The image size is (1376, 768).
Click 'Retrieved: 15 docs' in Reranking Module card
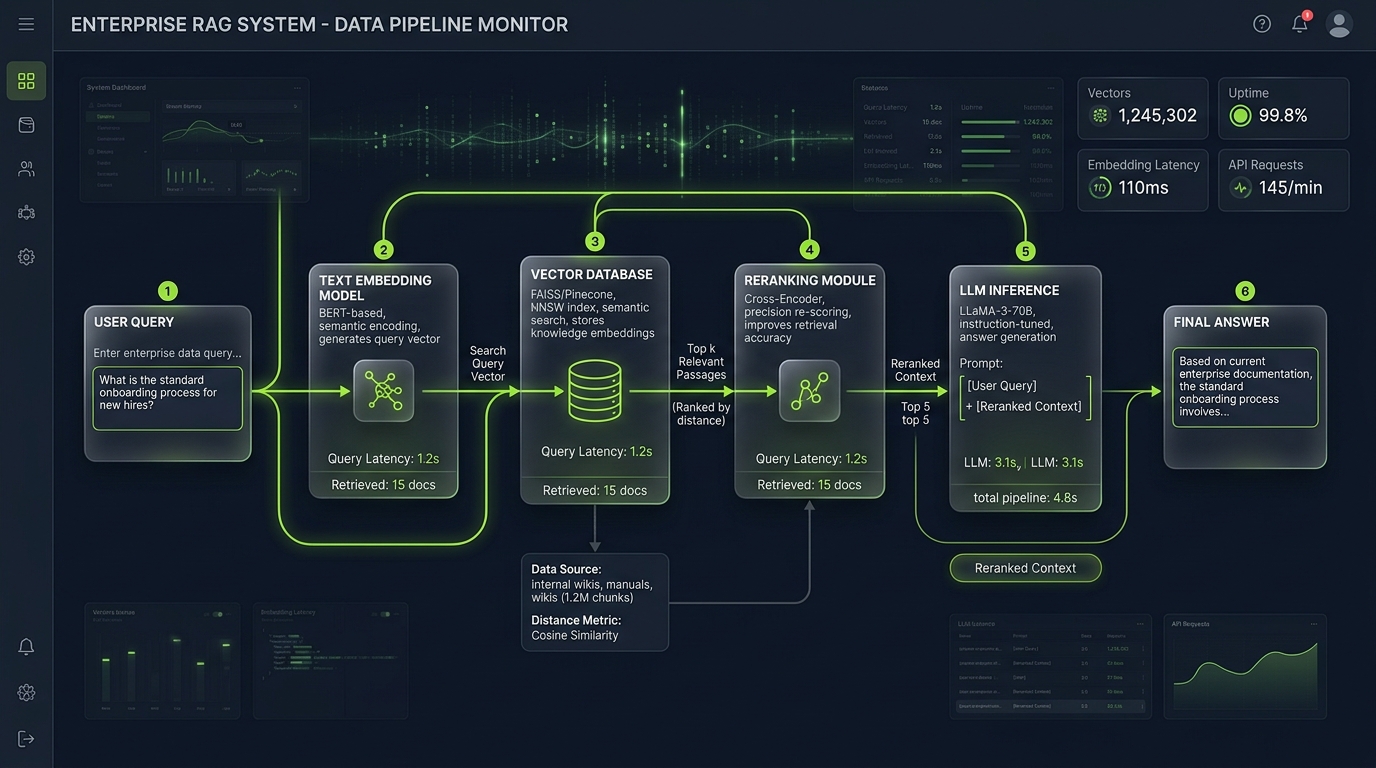(809, 484)
